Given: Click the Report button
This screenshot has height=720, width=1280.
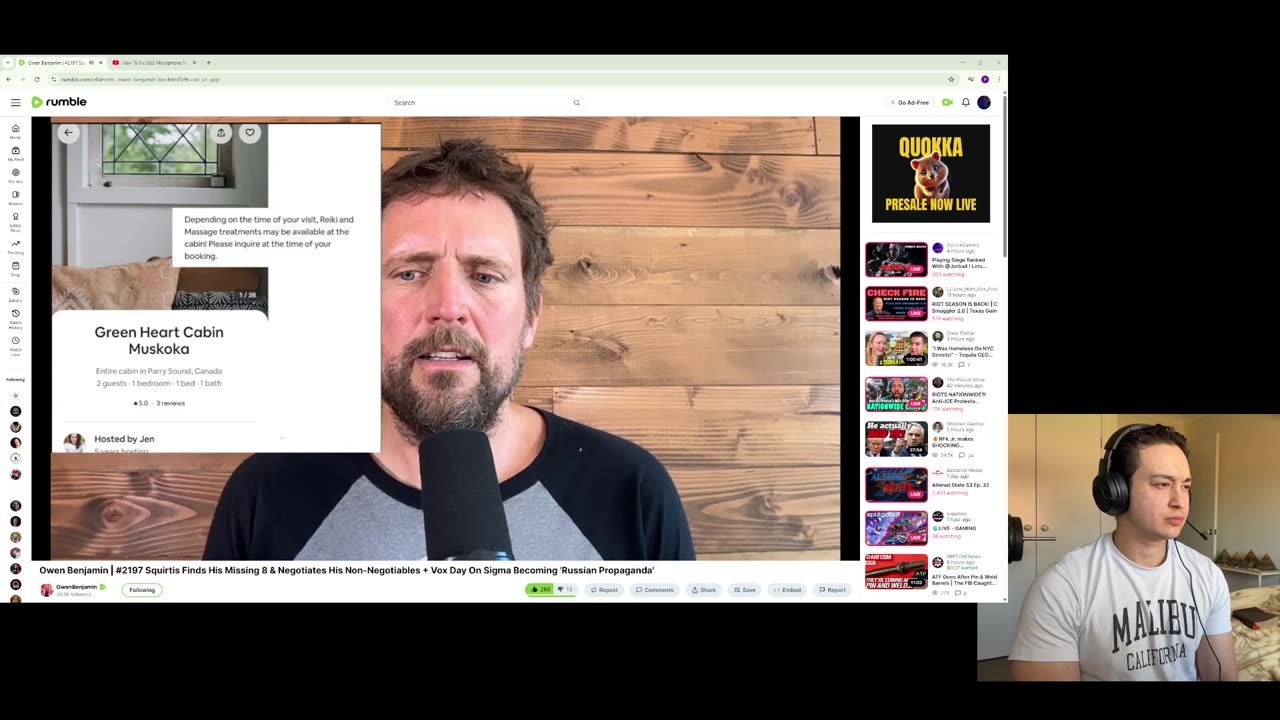Looking at the screenshot, I should tap(833, 590).
